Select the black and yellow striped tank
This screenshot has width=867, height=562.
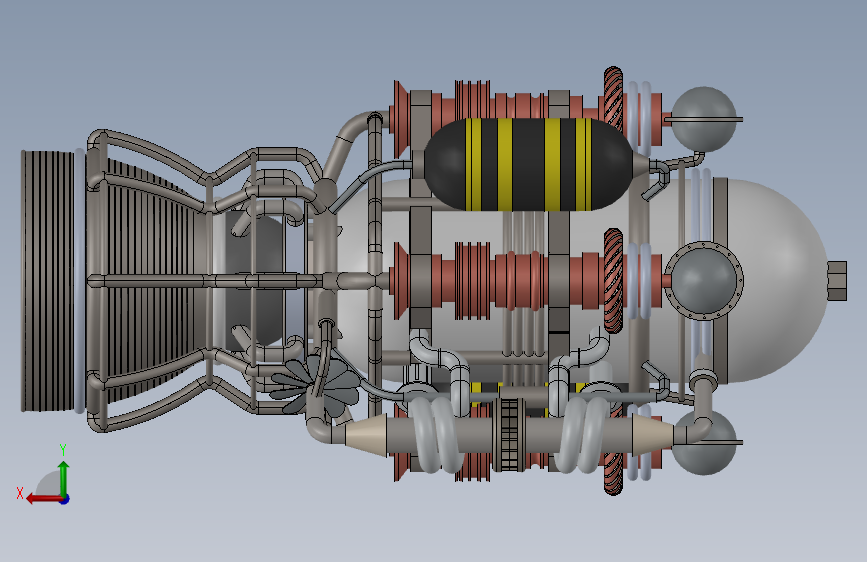(530, 165)
